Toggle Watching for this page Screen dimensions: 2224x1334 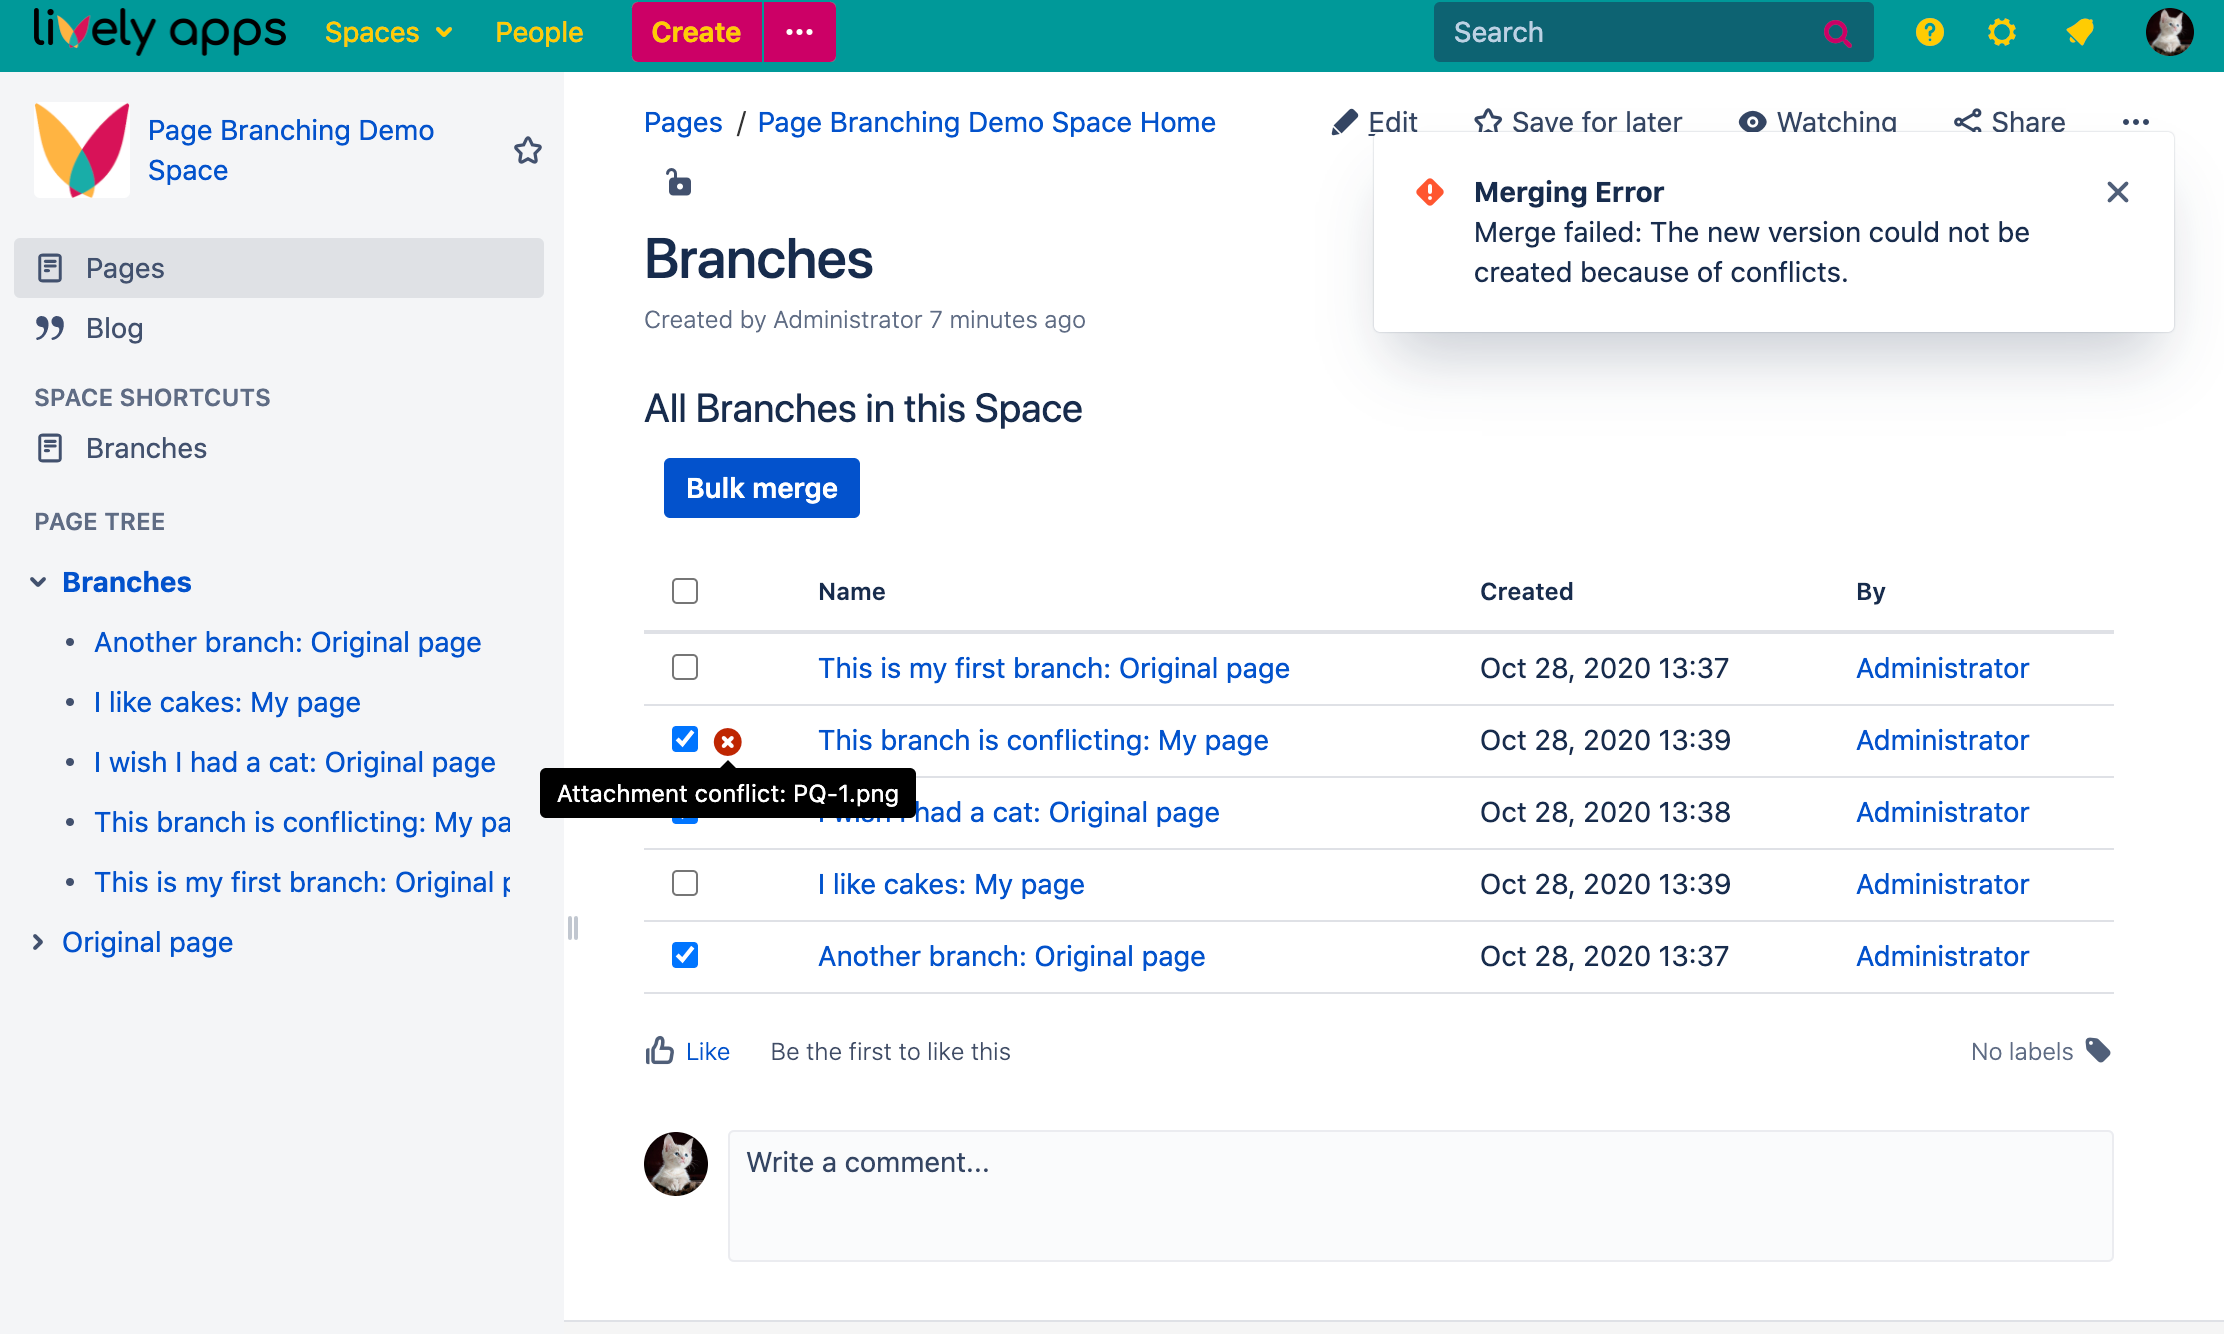[x=1817, y=122]
